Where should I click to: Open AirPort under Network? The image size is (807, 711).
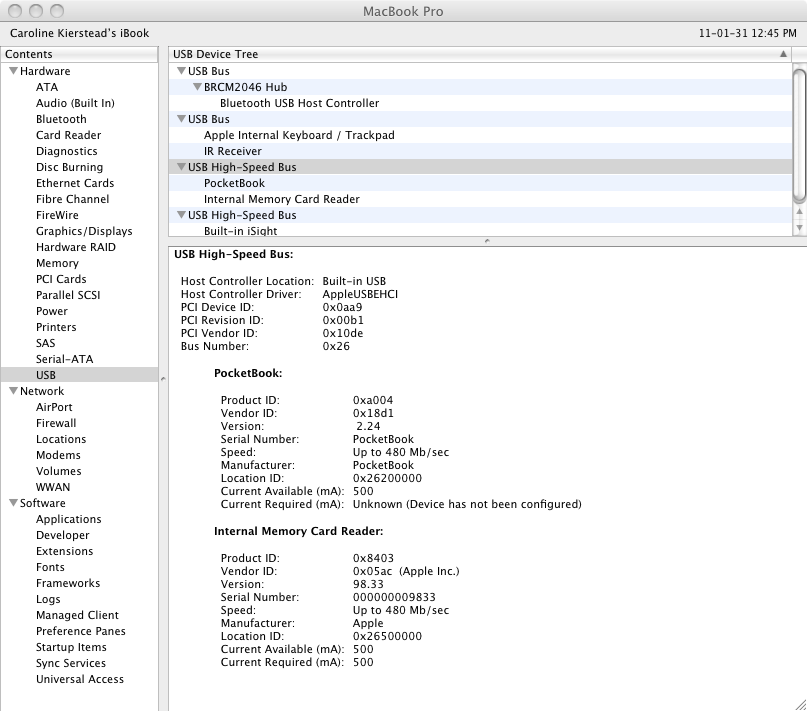point(54,407)
